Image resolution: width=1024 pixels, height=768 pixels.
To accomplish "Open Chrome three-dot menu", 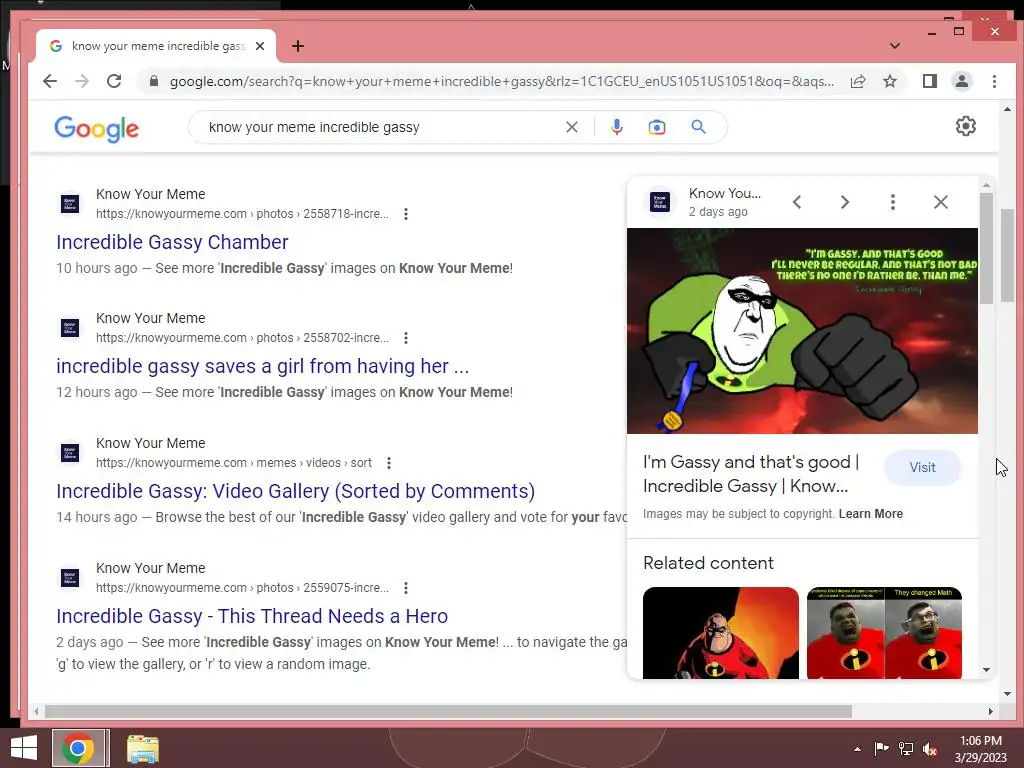I will [x=994, y=81].
